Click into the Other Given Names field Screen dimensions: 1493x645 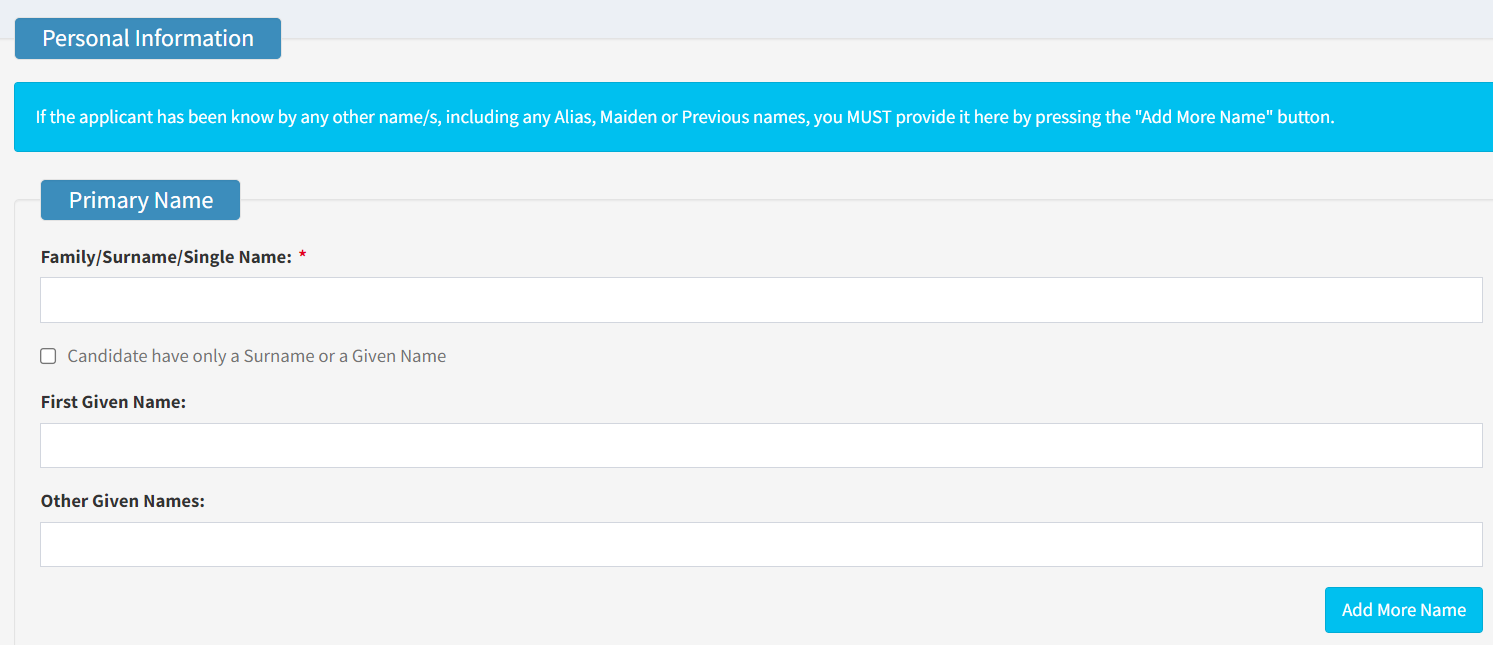[761, 544]
